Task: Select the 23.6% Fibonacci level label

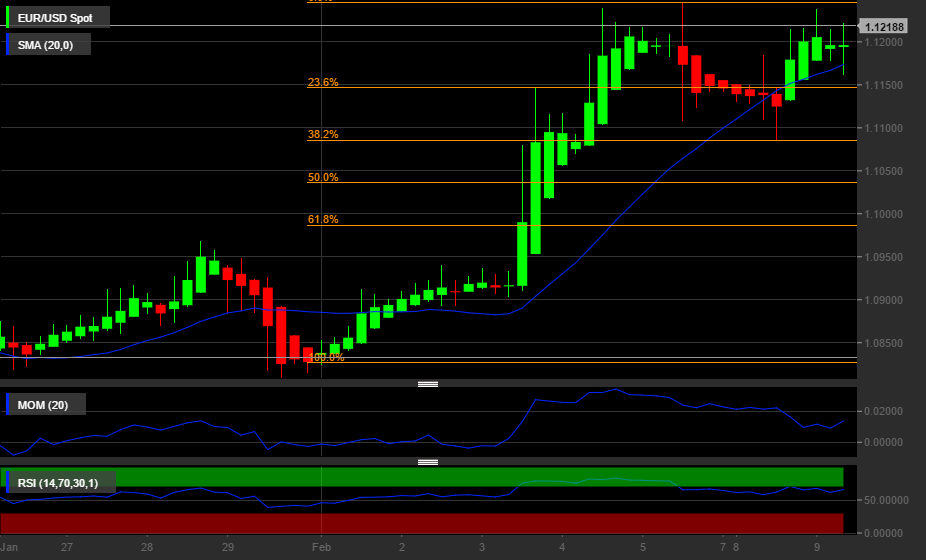Action: [x=323, y=83]
